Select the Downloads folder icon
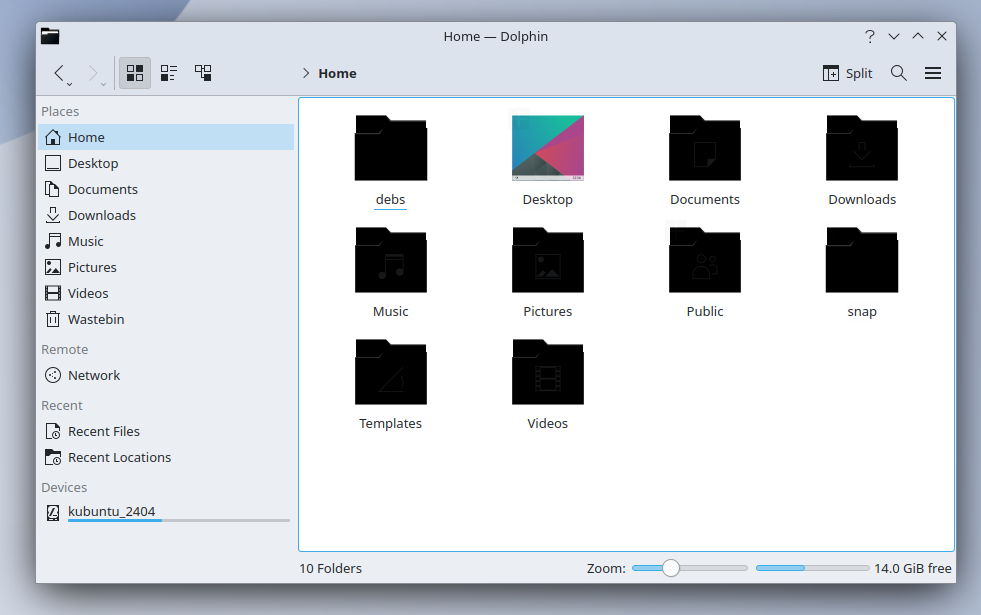This screenshot has height=615, width=981. (x=862, y=148)
